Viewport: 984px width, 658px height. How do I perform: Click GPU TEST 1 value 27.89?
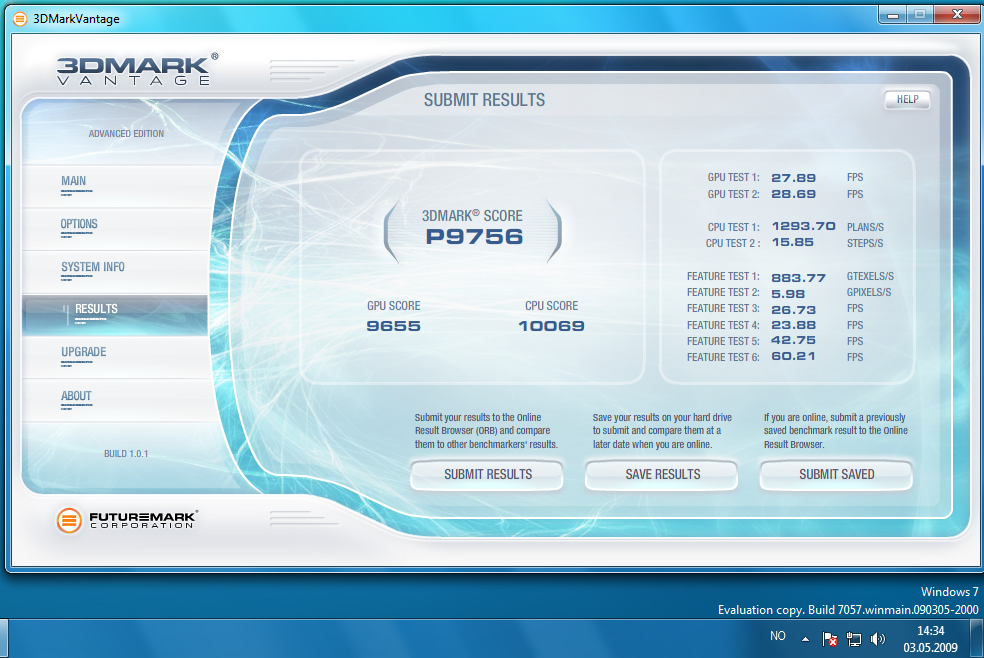[x=793, y=178]
